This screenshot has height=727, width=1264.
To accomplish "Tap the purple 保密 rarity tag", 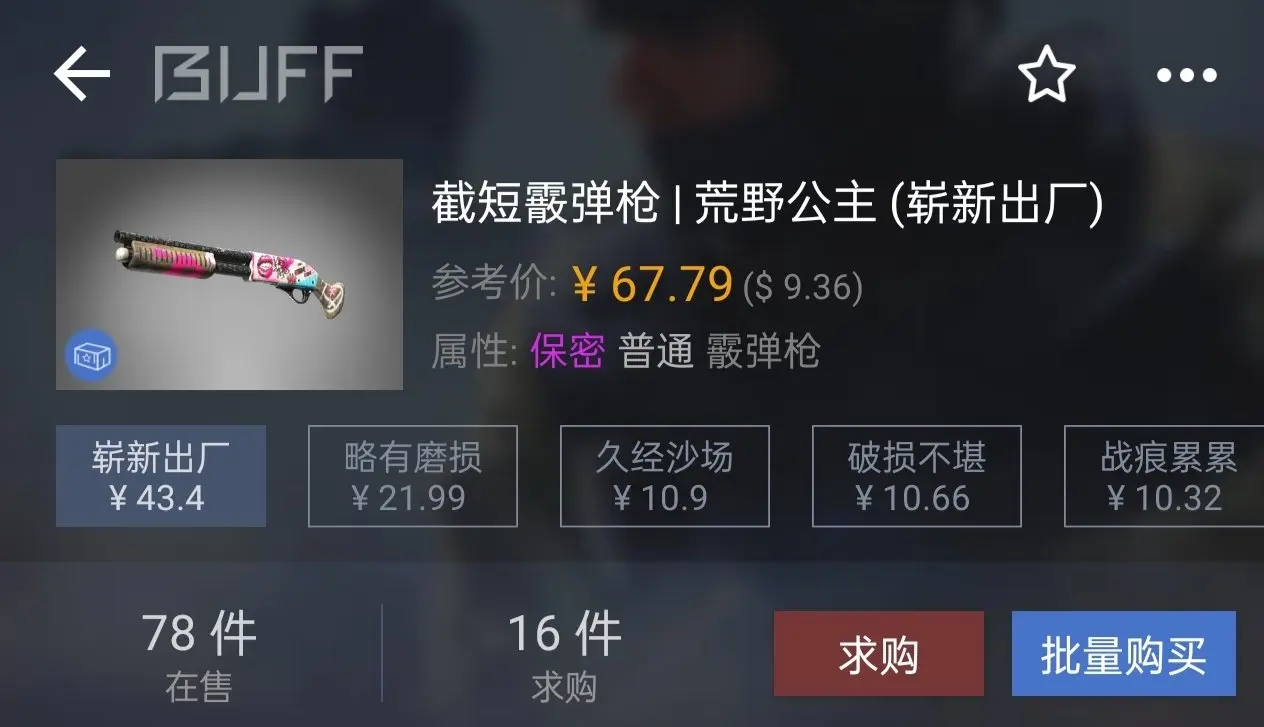I will click(567, 351).
